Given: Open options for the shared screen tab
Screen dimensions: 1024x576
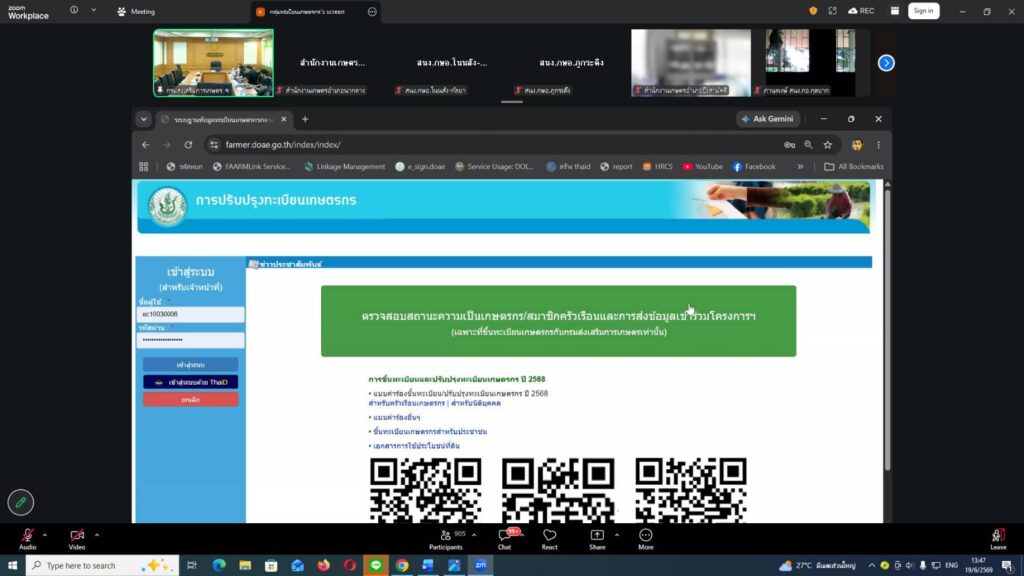Looking at the screenshot, I should pyautogui.click(x=372, y=12).
